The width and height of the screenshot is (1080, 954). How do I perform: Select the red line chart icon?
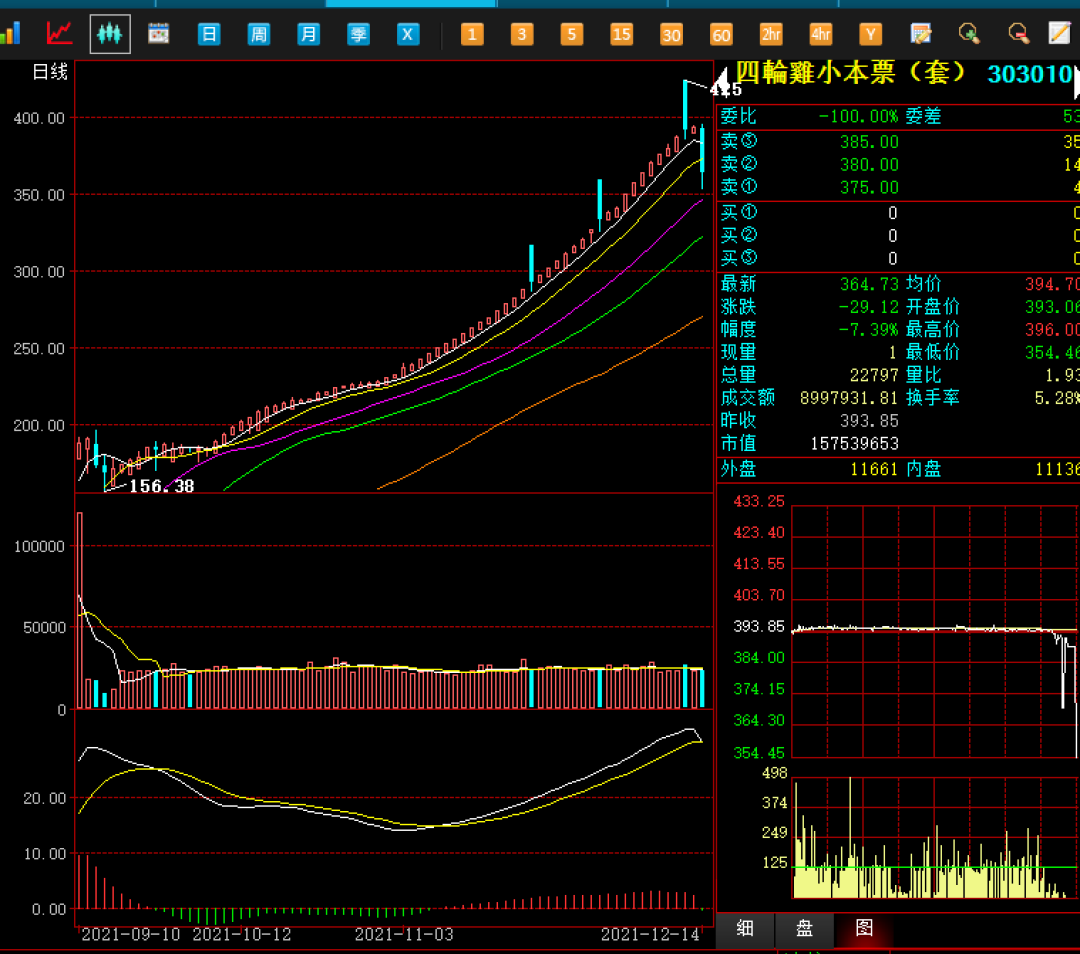coord(59,33)
